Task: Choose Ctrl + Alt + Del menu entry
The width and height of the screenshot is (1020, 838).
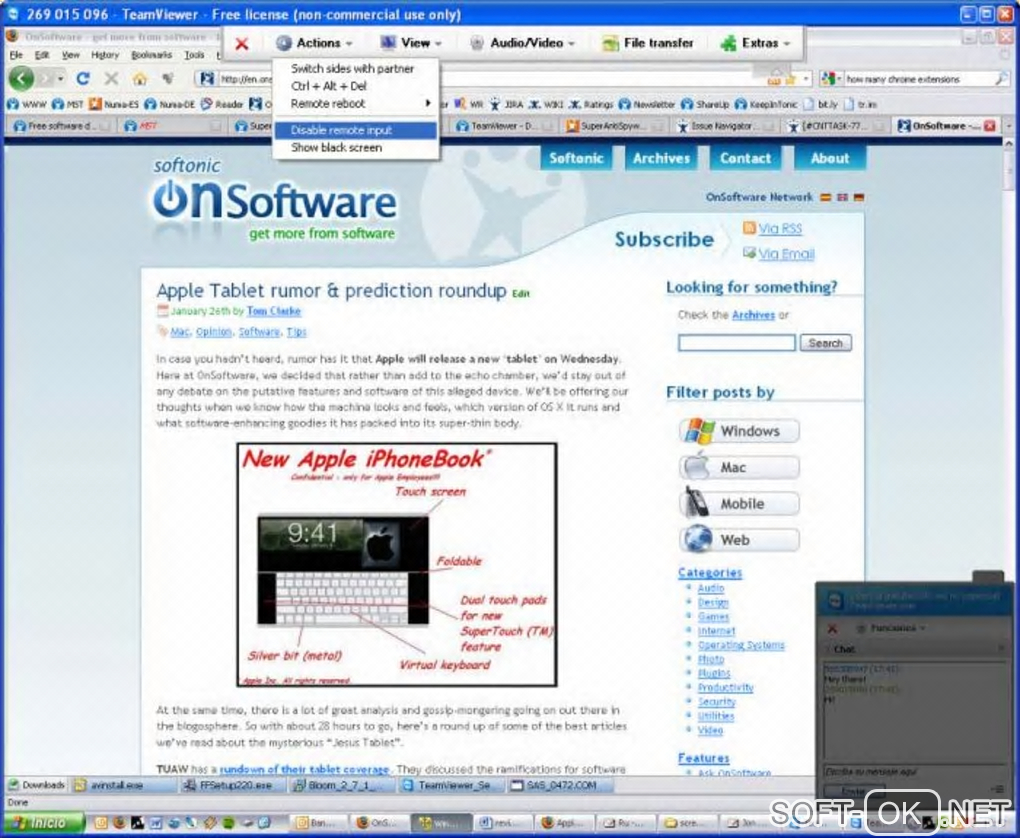Action: pyautogui.click(x=329, y=86)
